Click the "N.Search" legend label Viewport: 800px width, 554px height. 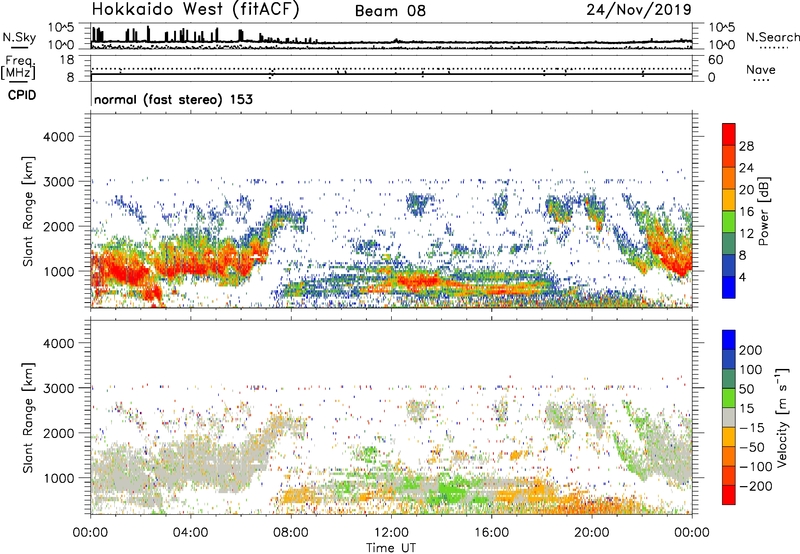coord(772,37)
